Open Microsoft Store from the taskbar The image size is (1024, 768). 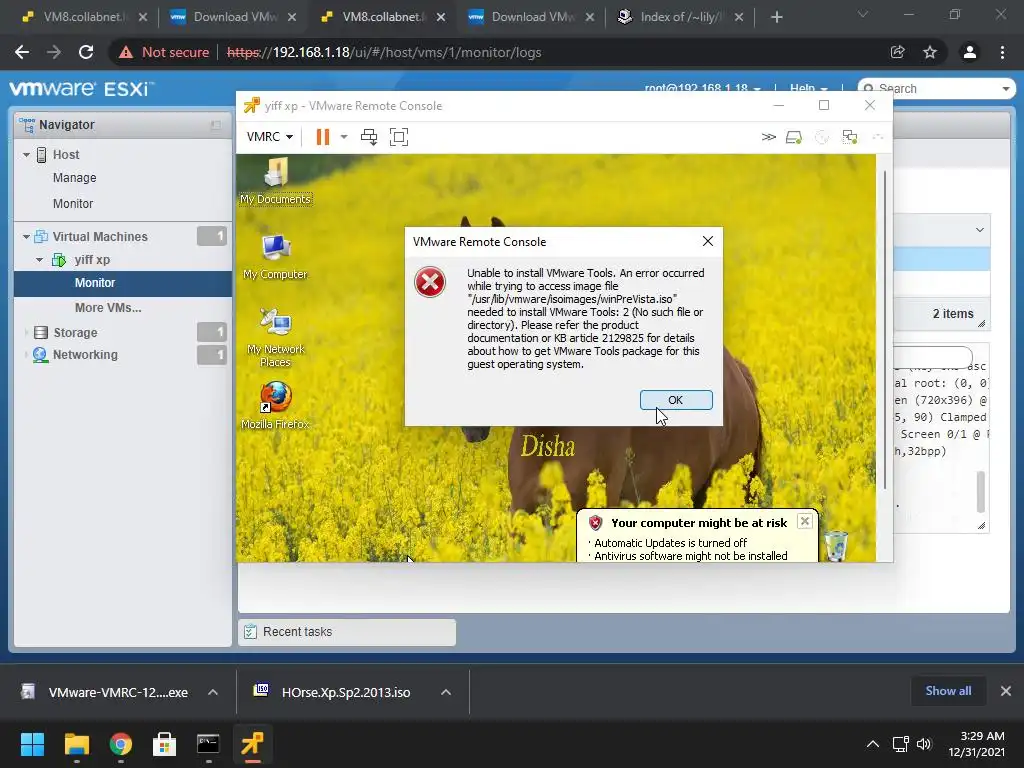164,744
